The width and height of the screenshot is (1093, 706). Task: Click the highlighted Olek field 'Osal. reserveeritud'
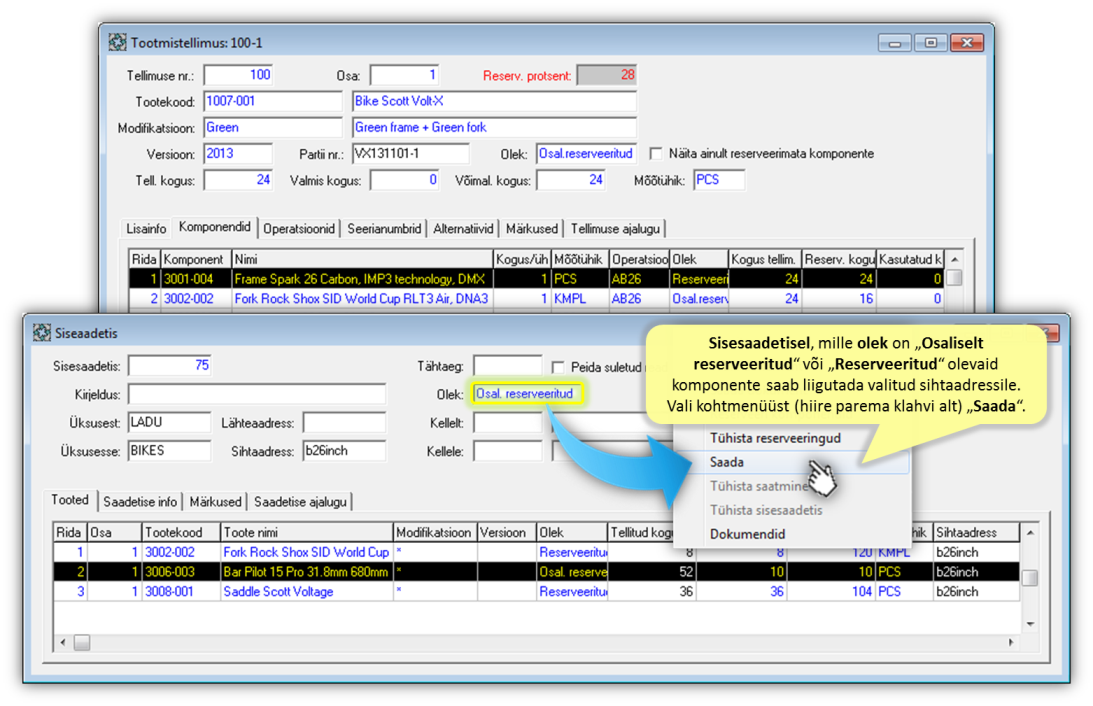528,394
